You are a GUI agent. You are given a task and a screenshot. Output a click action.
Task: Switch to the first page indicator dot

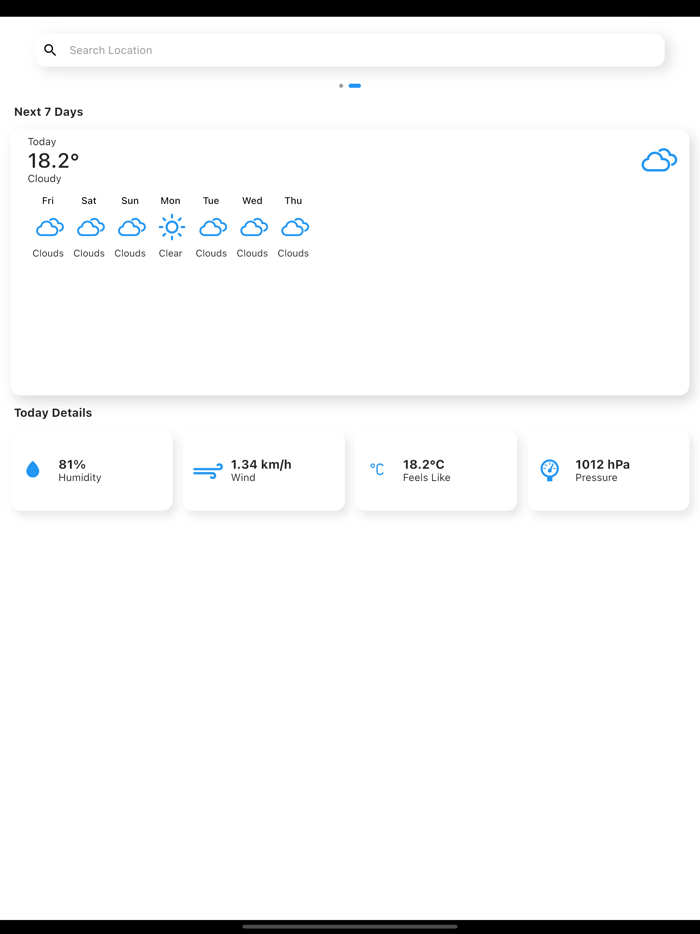click(x=341, y=86)
